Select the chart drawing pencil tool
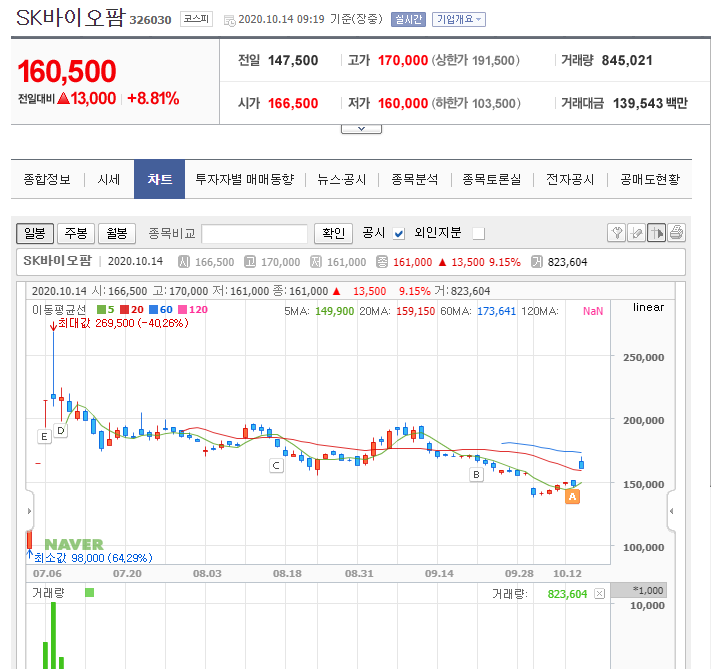Image resolution: width=711 pixels, height=669 pixels. pyautogui.click(x=636, y=233)
